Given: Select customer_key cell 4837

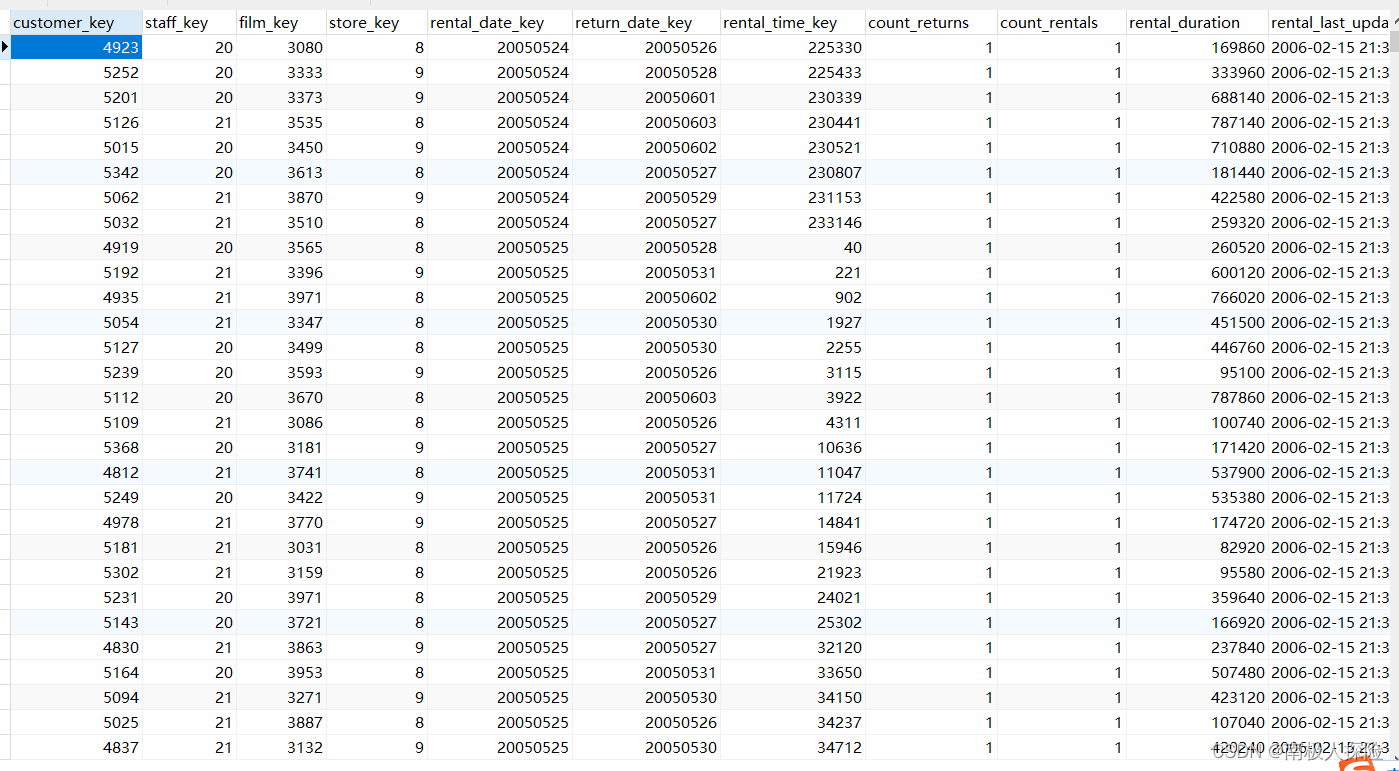Looking at the screenshot, I should click(x=77, y=747).
